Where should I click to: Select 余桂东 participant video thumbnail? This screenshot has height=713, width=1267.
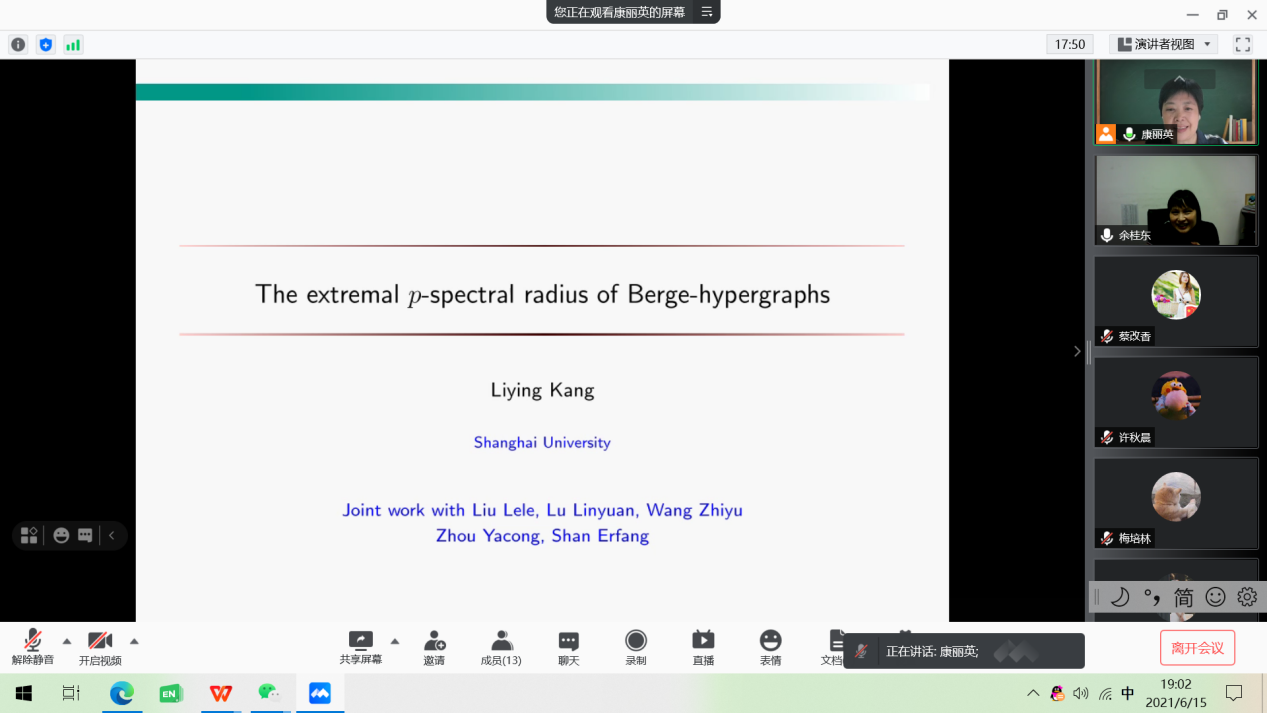pos(1175,200)
